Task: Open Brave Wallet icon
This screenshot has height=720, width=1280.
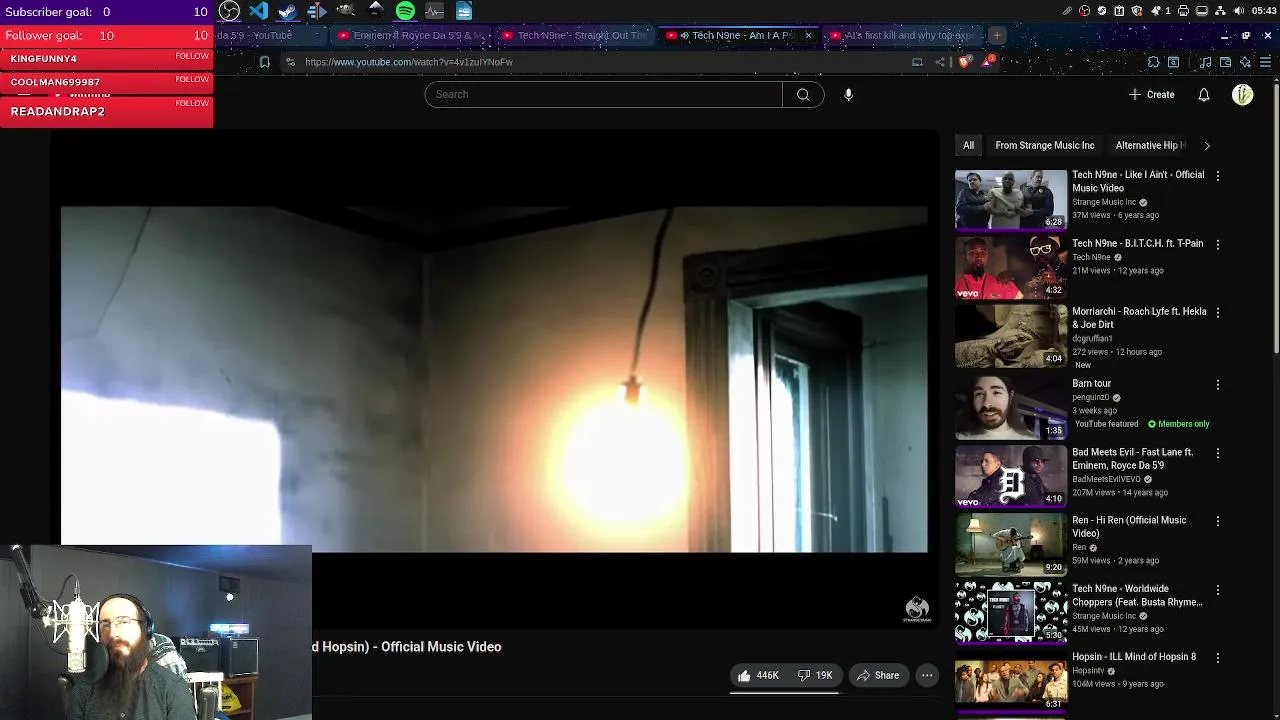Action: 1225,62
